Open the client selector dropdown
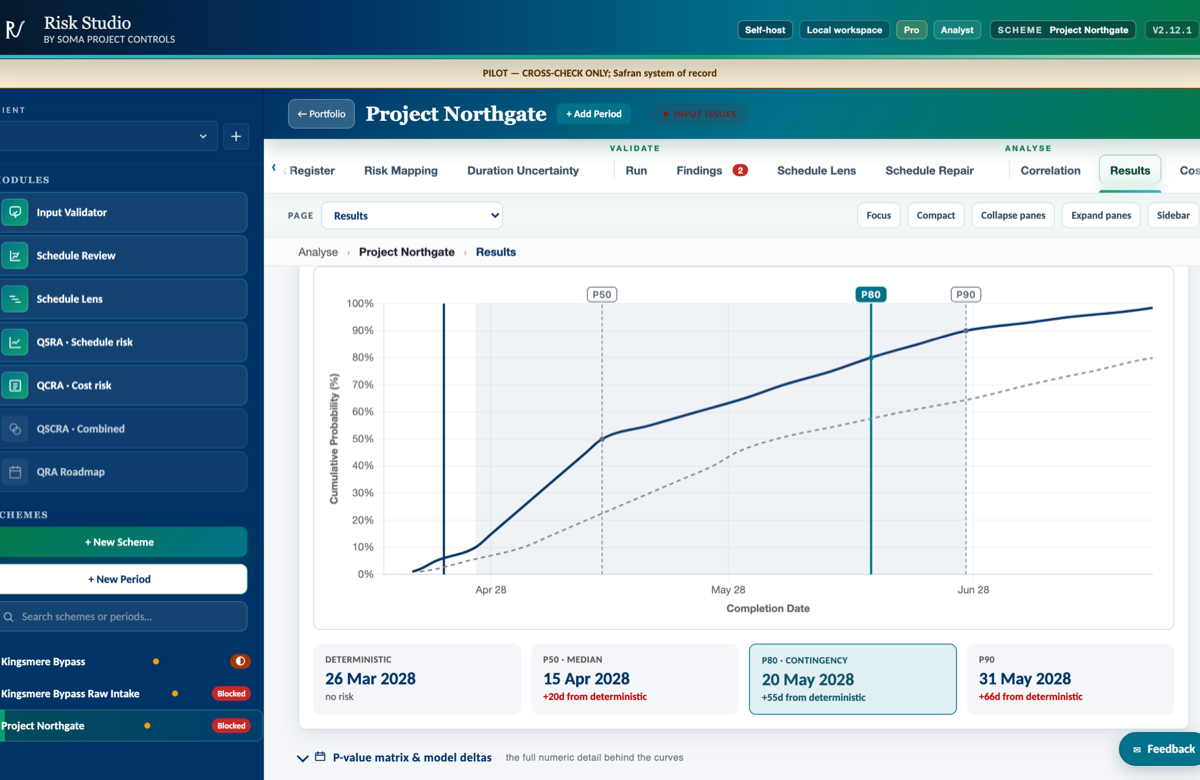1200x780 pixels. pos(108,136)
